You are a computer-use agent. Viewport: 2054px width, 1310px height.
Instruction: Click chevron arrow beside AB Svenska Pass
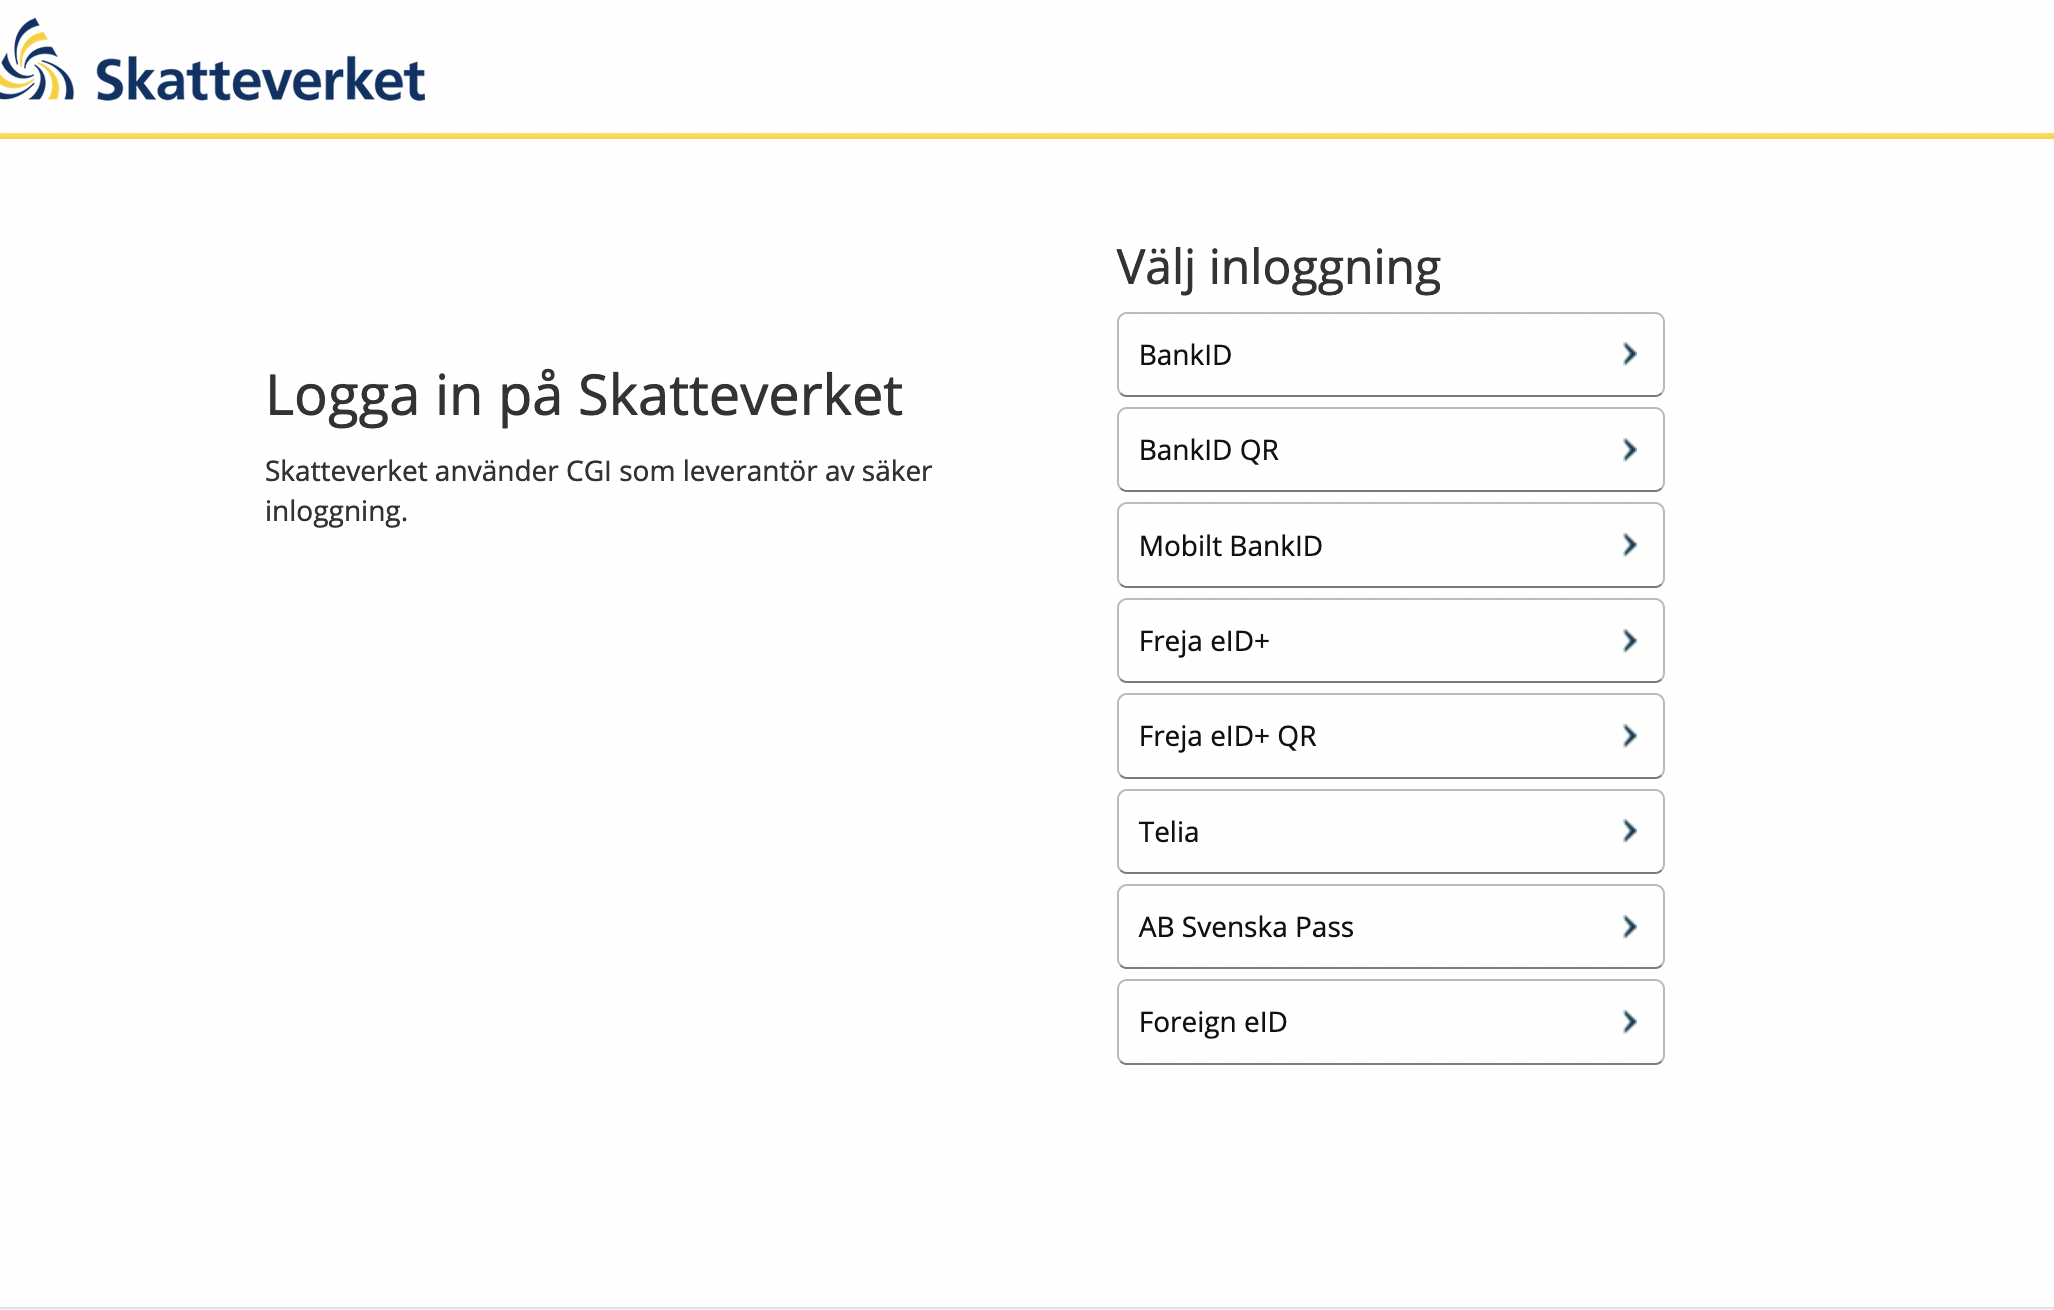pyautogui.click(x=1629, y=927)
